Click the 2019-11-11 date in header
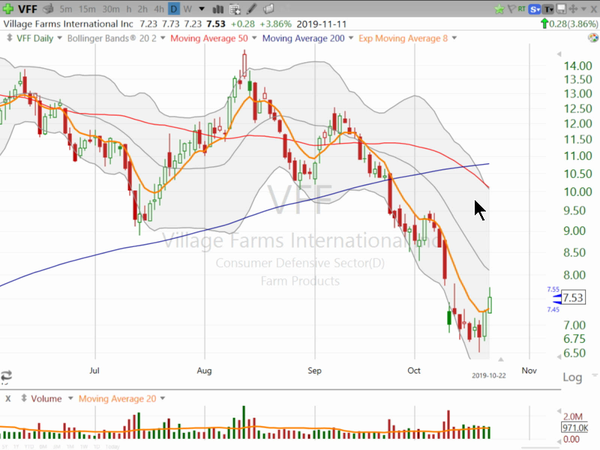Image resolution: width=600 pixels, height=450 pixels. coord(321,24)
